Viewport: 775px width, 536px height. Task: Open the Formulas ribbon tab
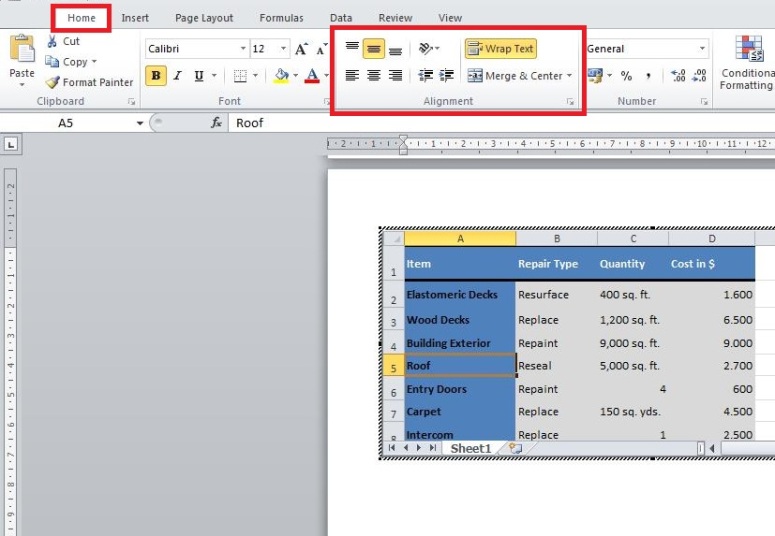(281, 18)
